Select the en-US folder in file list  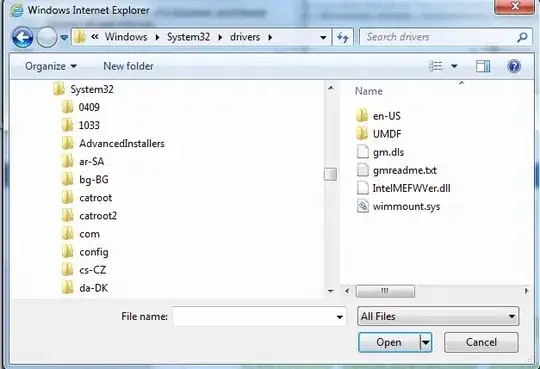click(x=378, y=116)
